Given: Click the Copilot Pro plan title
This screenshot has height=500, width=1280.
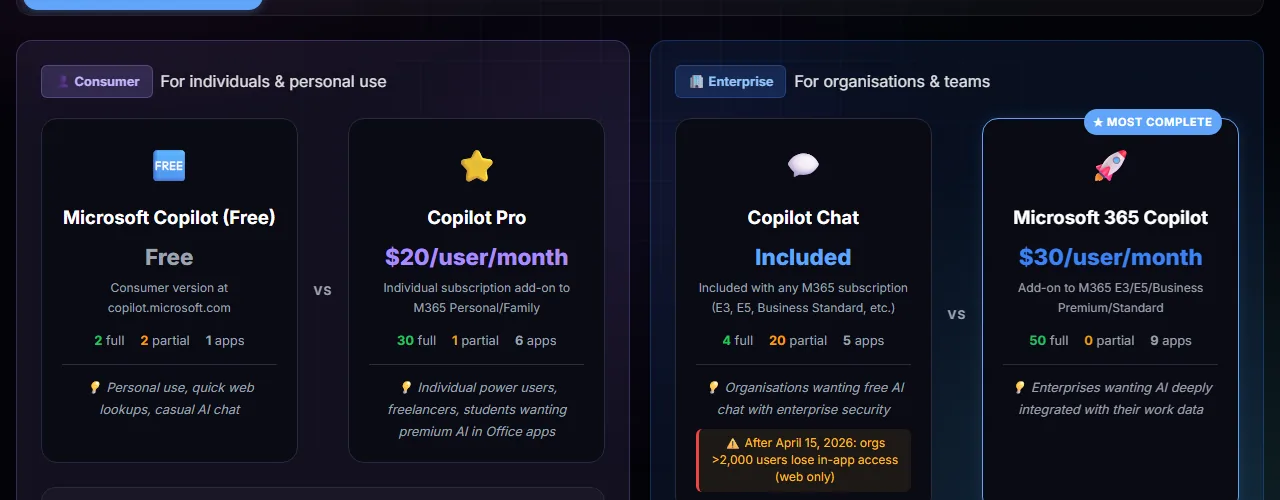Looking at the screenshot, I should (476, 217).
